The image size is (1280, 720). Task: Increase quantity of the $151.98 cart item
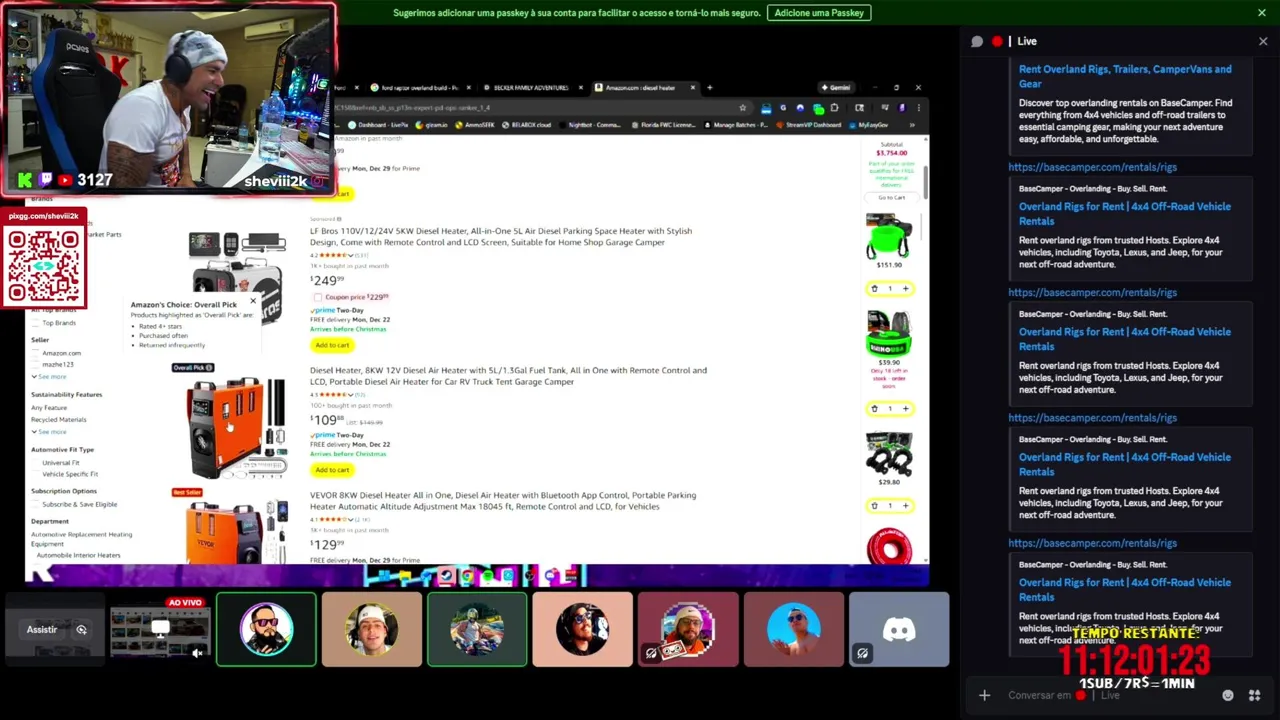[906, 289]
